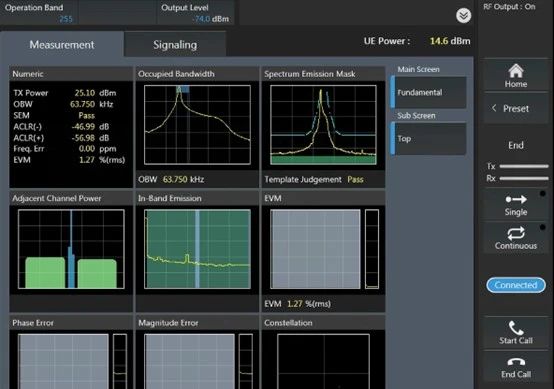
Task: Select the SEM Pass row
Action: click(54, 116)
